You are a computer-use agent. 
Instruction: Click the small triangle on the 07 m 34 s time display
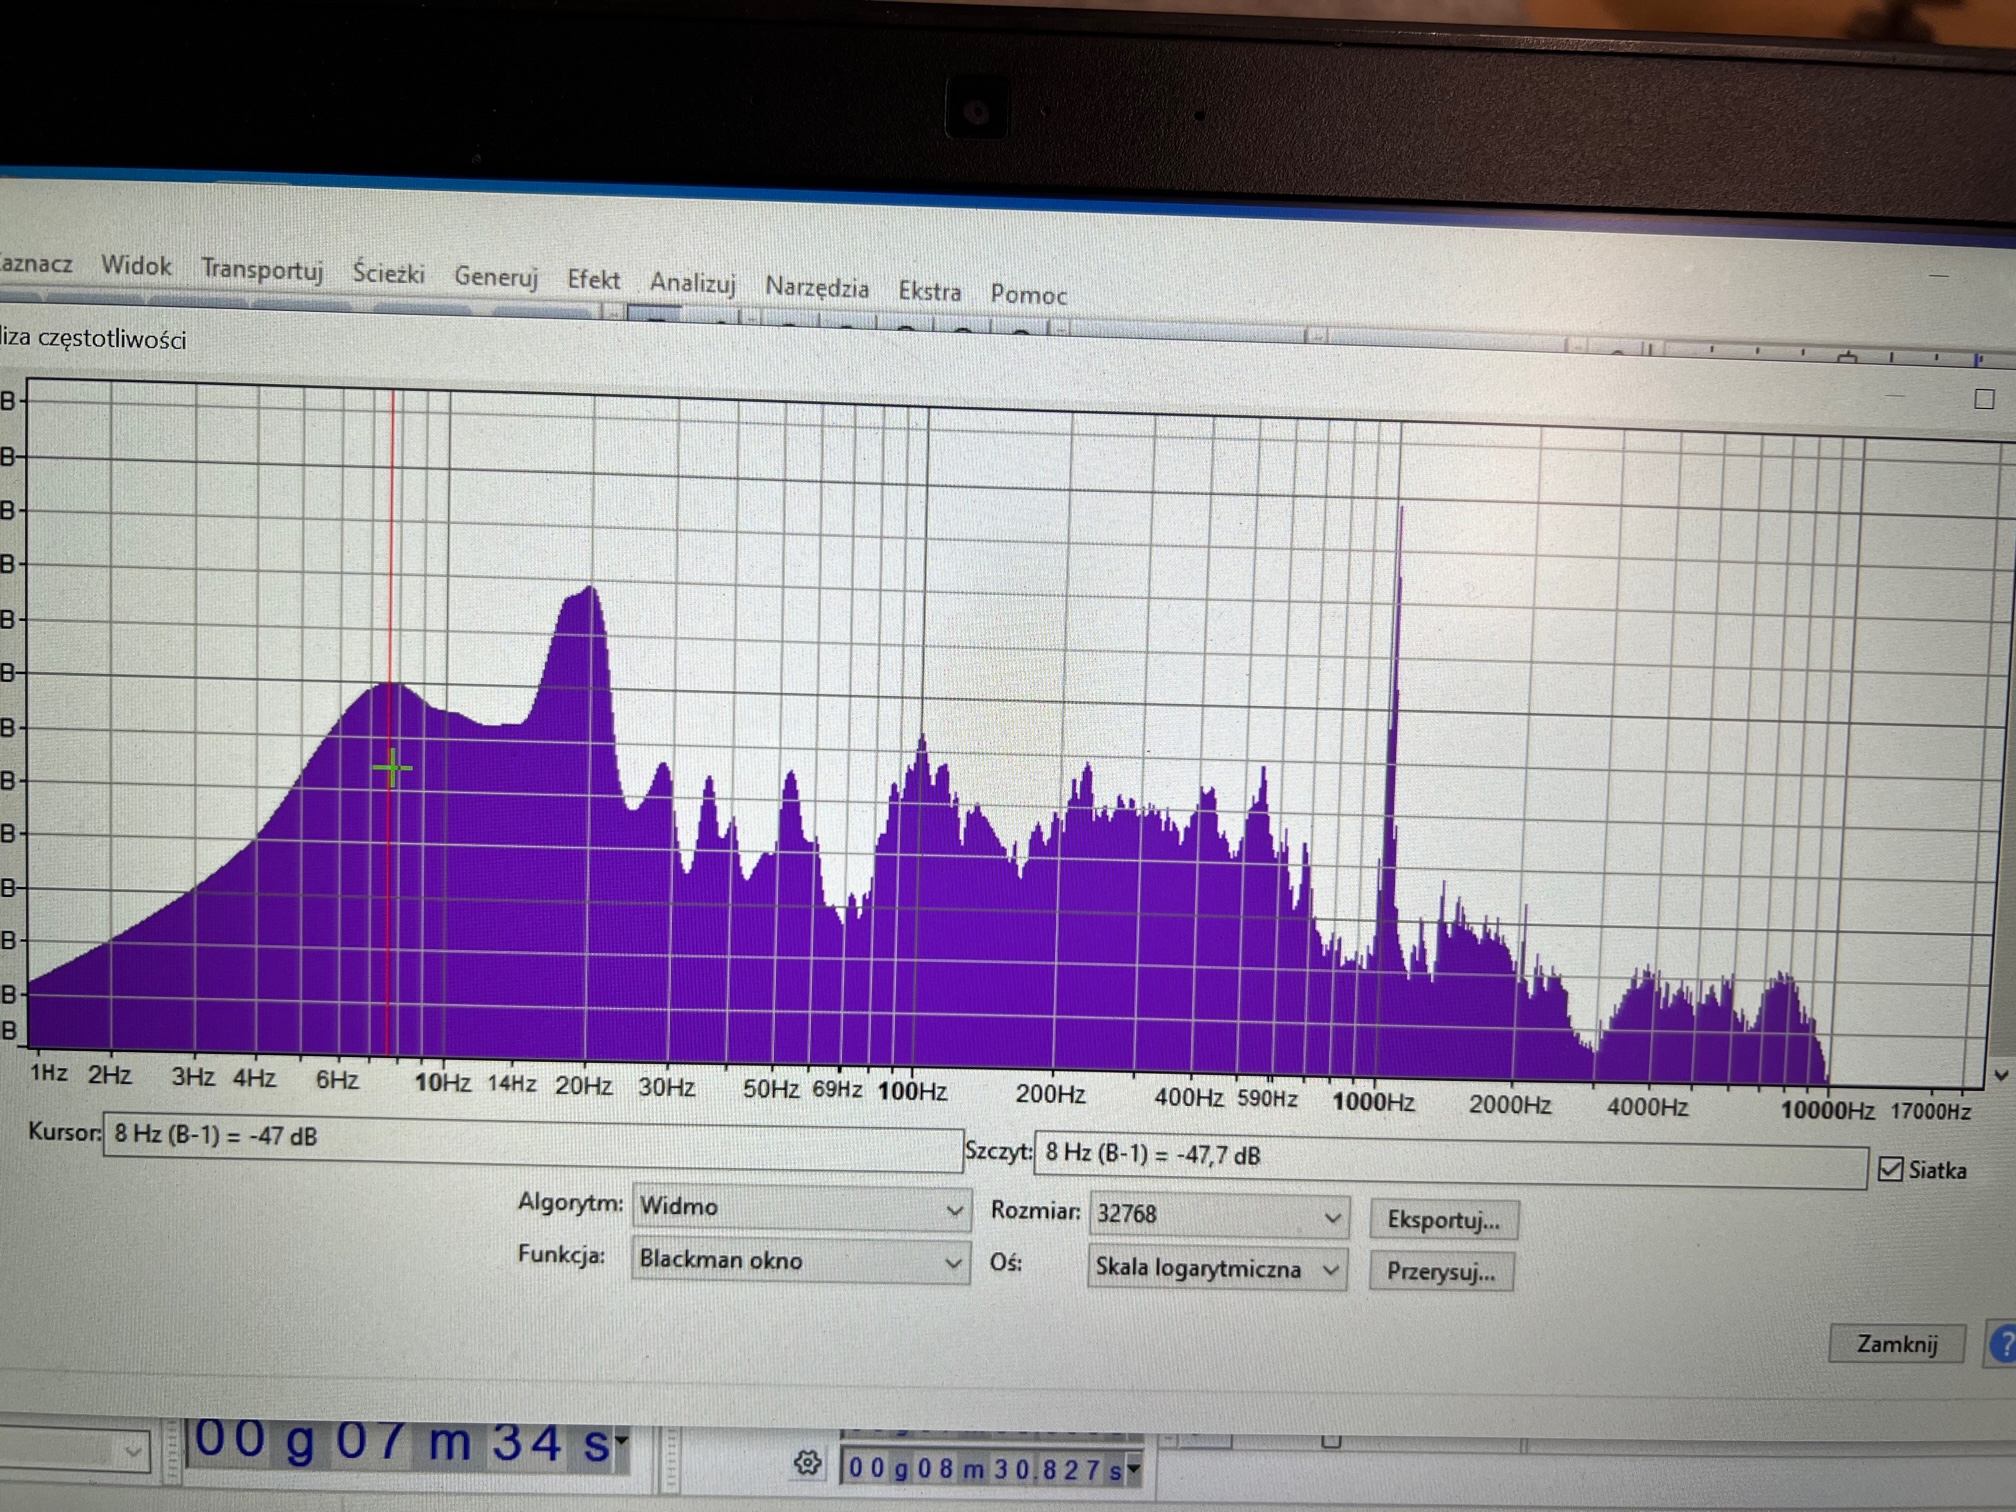pyautogui.click(x=622, y=1440)
